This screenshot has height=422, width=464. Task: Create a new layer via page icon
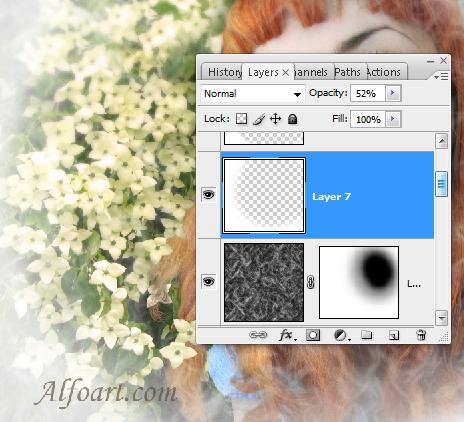(394, 335)
